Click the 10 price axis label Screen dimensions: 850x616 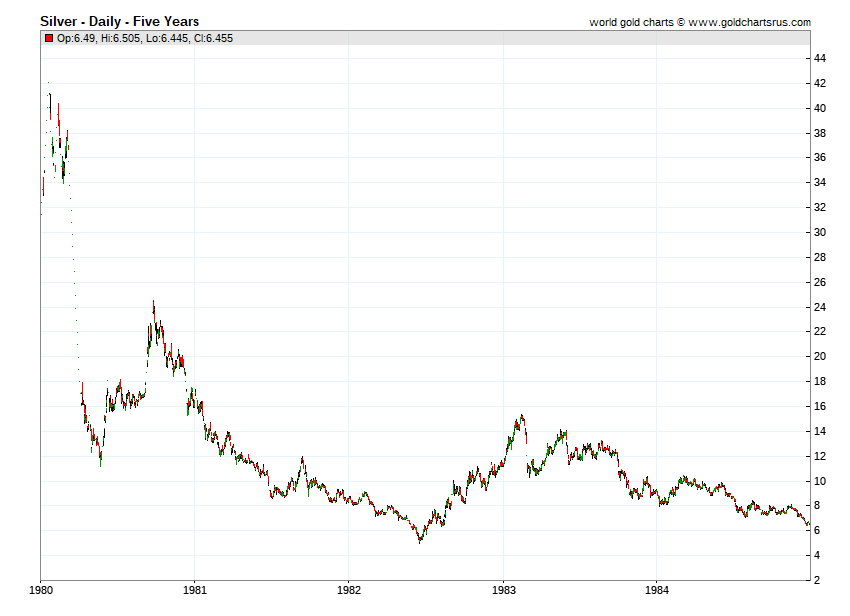820,481
